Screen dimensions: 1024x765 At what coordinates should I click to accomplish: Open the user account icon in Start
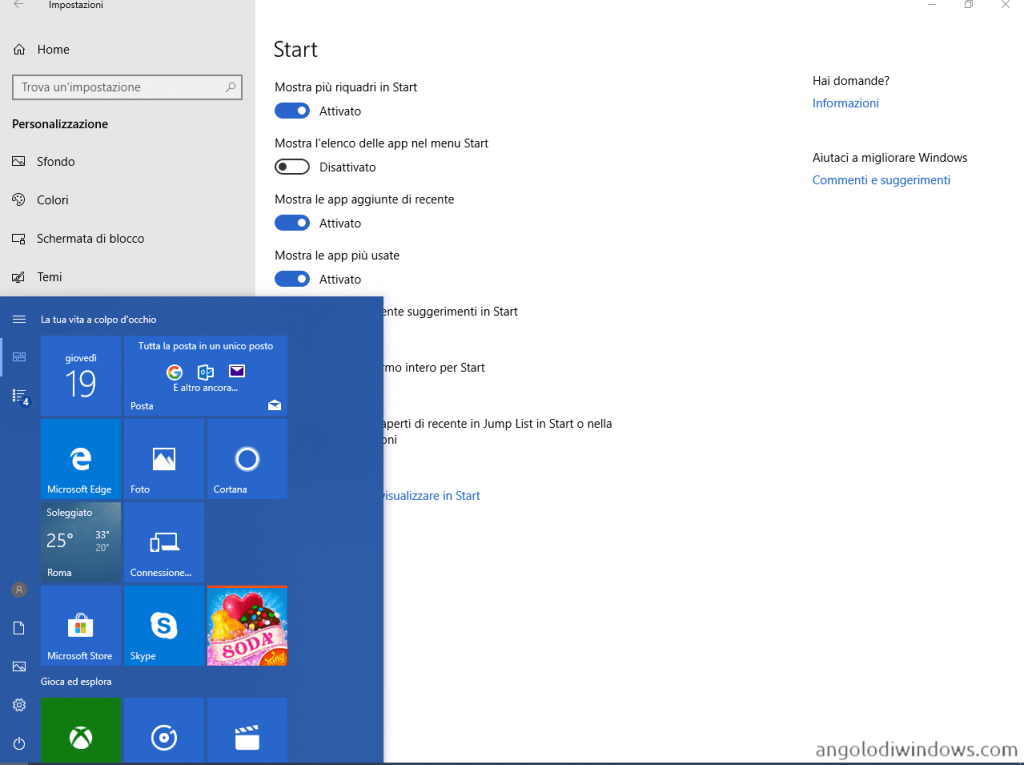point(19,590)
